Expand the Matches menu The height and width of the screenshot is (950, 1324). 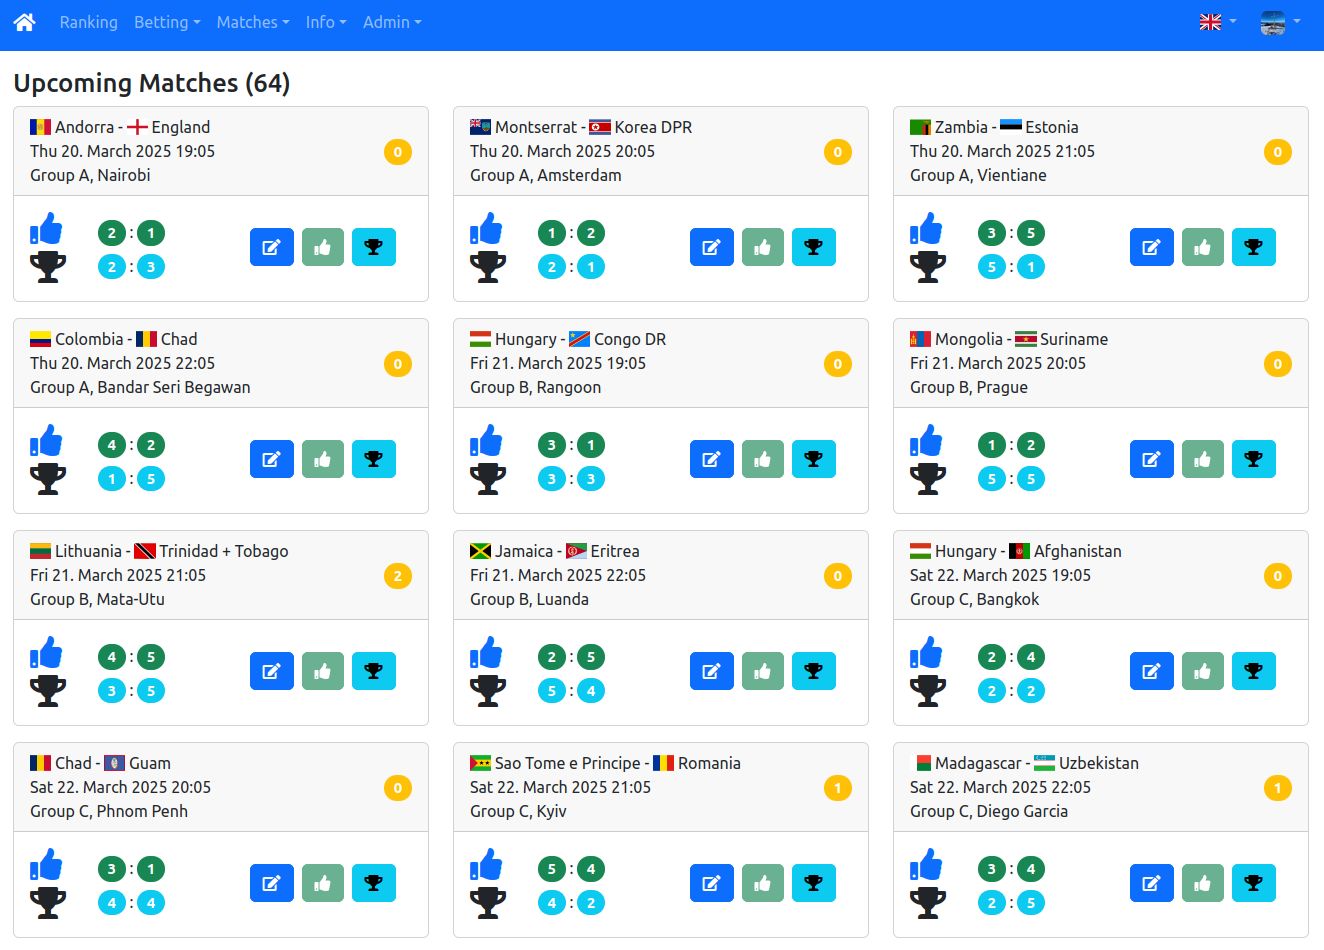click(x=253, y=22)
